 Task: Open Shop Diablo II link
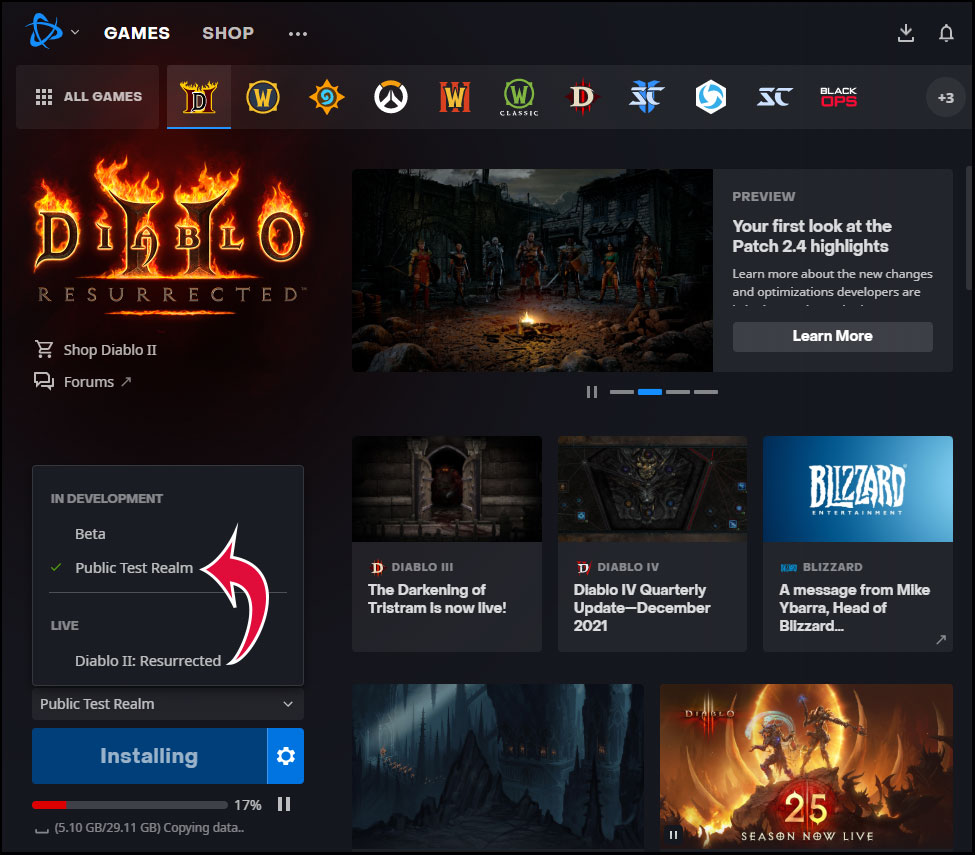click(x=110, y=350)
